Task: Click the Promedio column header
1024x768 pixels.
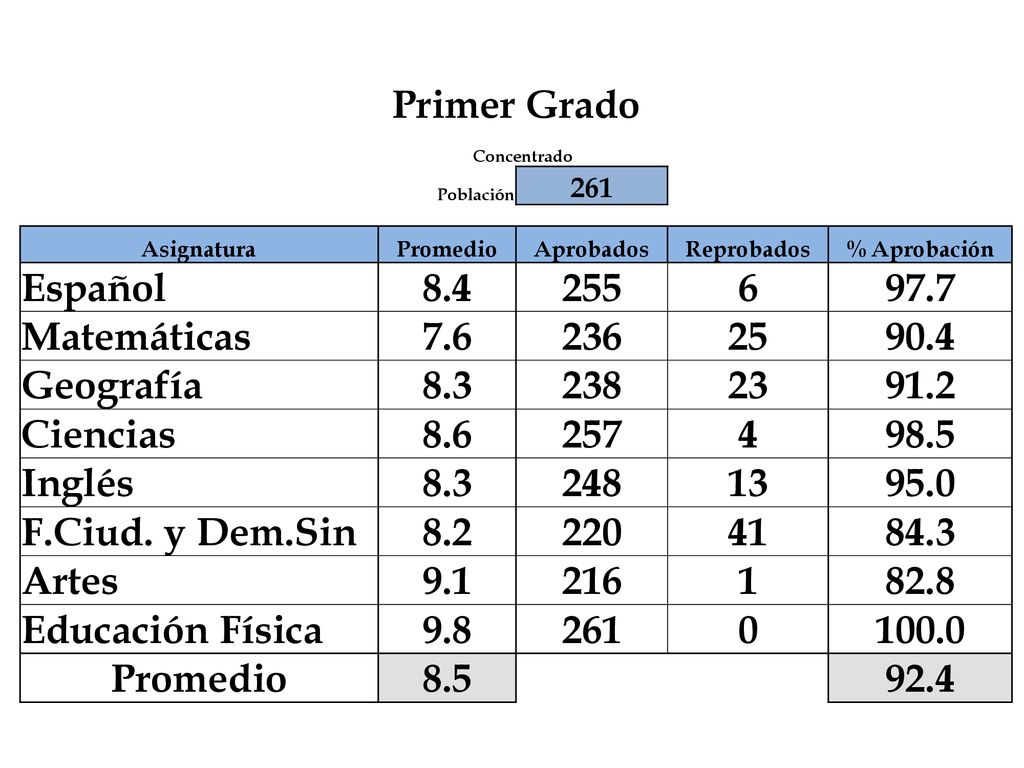Action: click(x=447, y=246)
